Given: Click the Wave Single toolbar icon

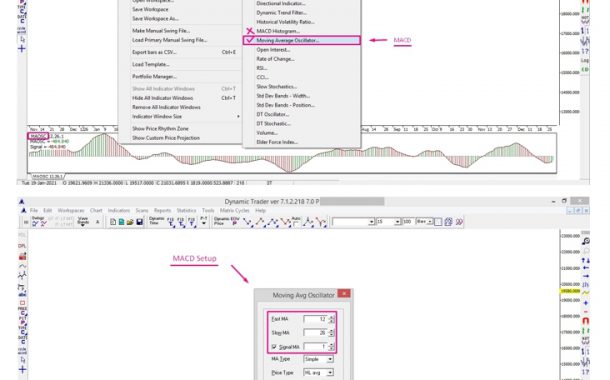Looking at the screenshot, I should pyautogui.click(x=83, y=221).
